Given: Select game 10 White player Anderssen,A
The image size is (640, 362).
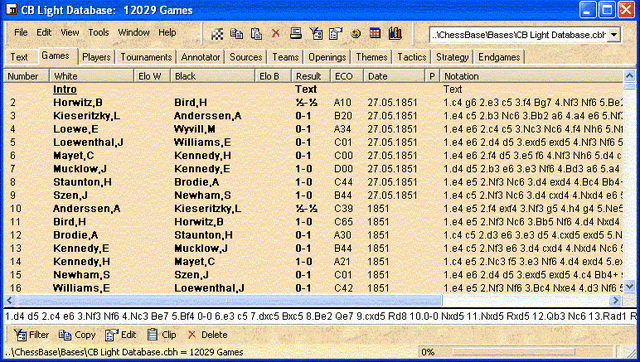Looking at the screenshot, I should (x=87, y=209).
